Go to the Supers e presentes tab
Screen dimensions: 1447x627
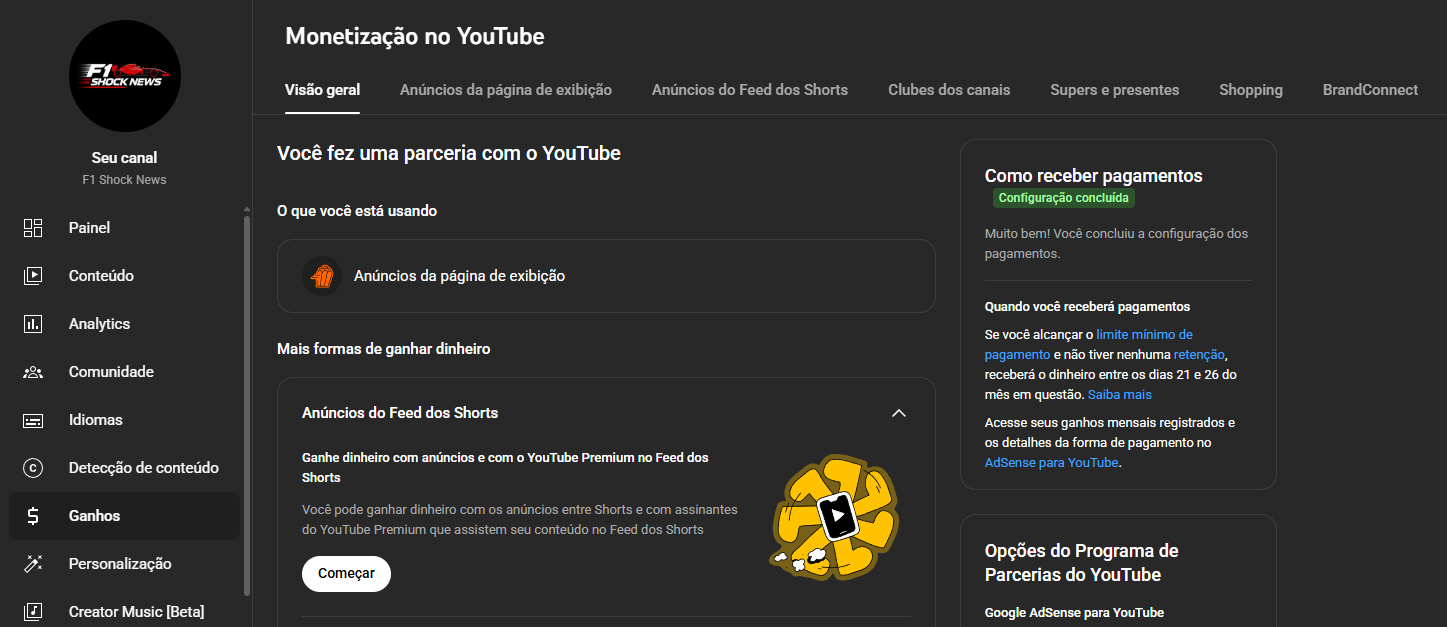click(1114, 90)
